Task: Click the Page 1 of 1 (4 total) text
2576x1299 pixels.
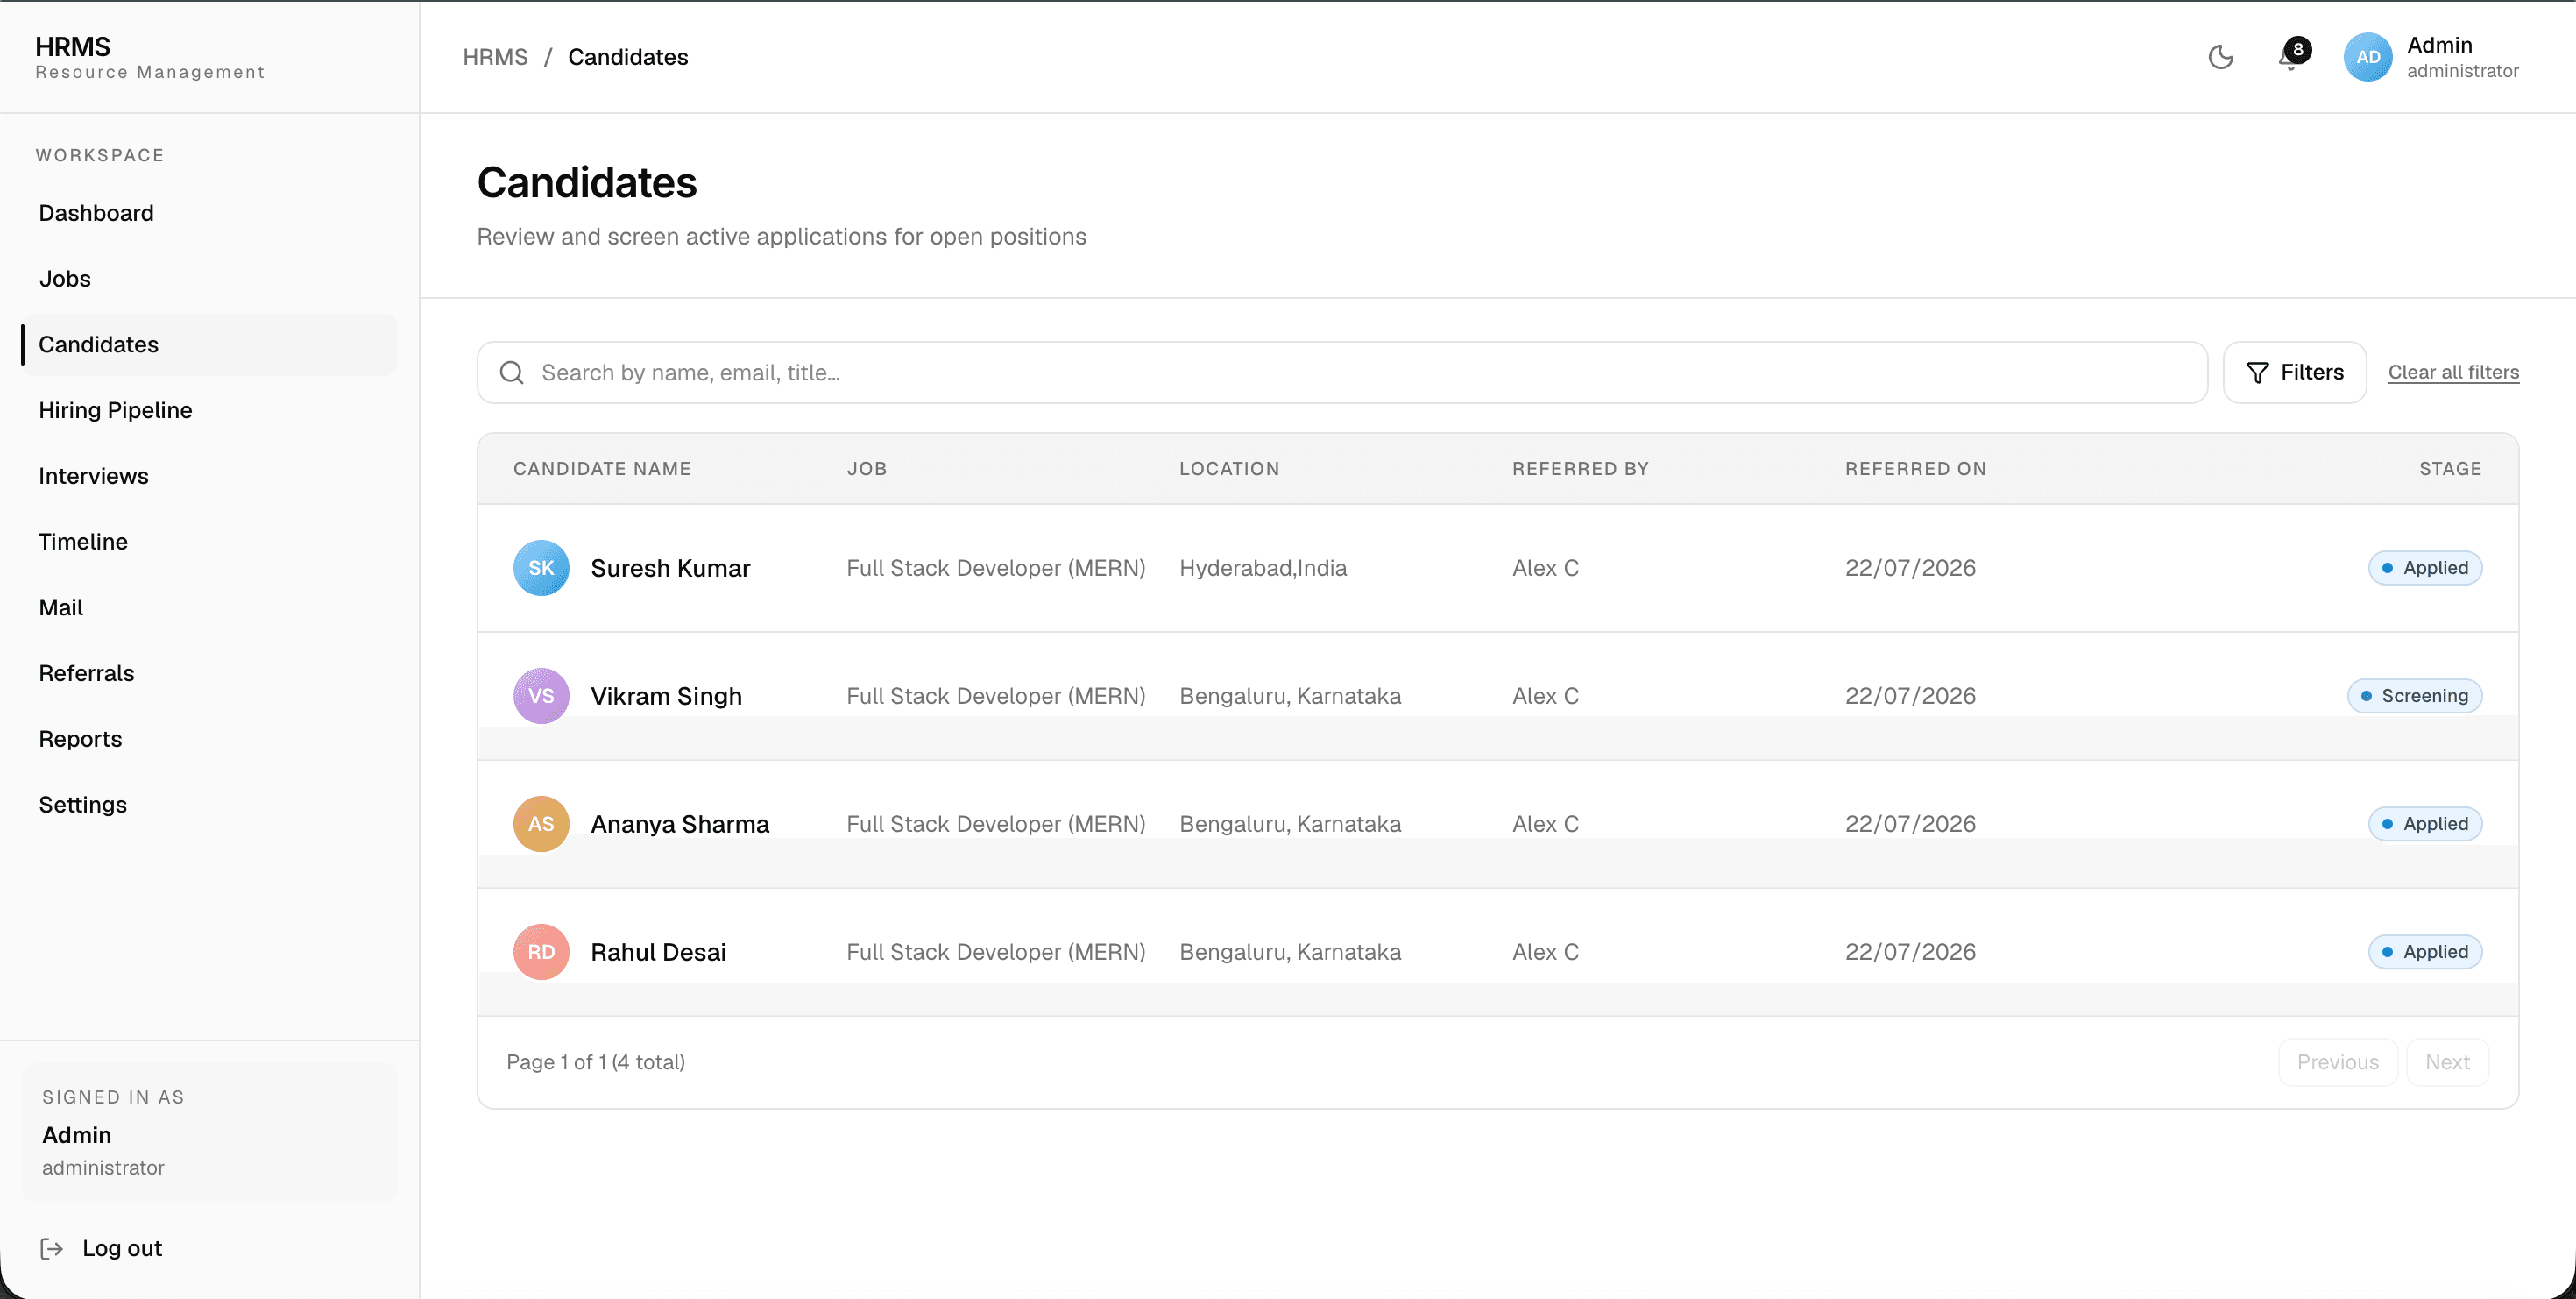Action: (x=595, y=1062)
